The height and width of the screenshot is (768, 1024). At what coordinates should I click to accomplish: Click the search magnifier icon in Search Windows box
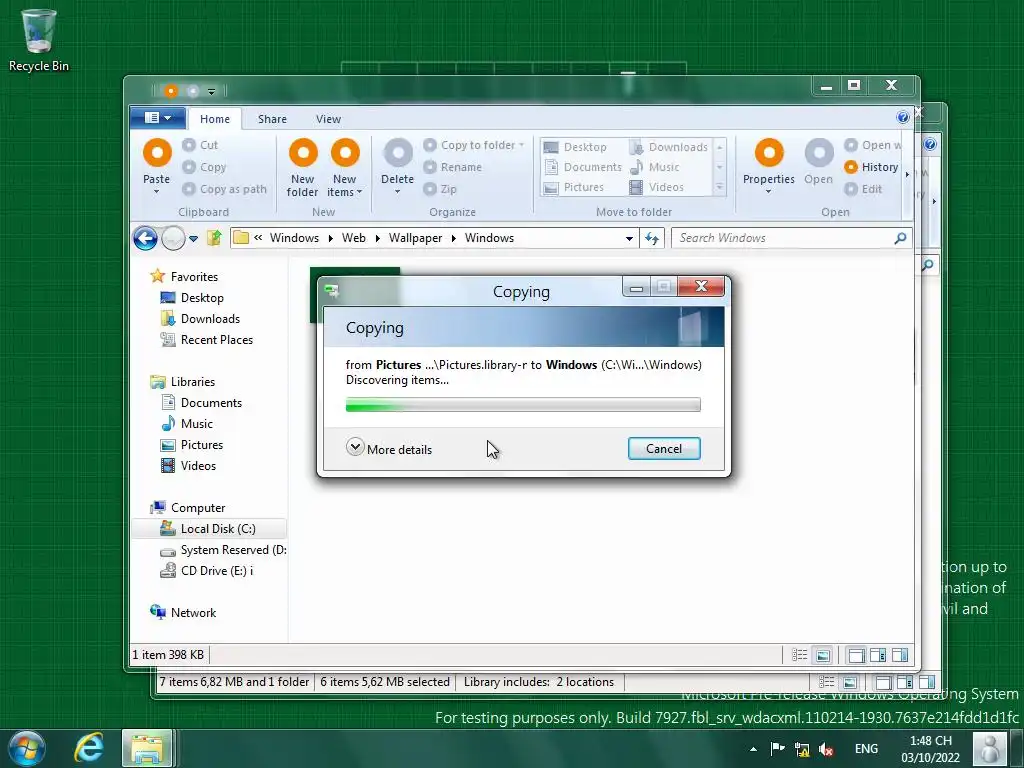point(900,238)
